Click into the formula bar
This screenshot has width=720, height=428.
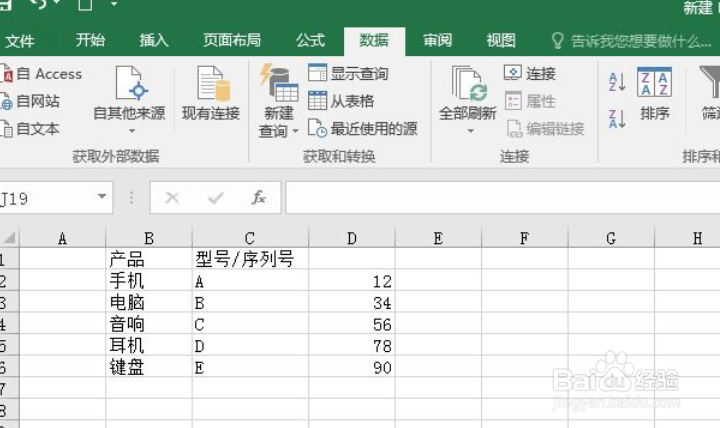[503, 198]
